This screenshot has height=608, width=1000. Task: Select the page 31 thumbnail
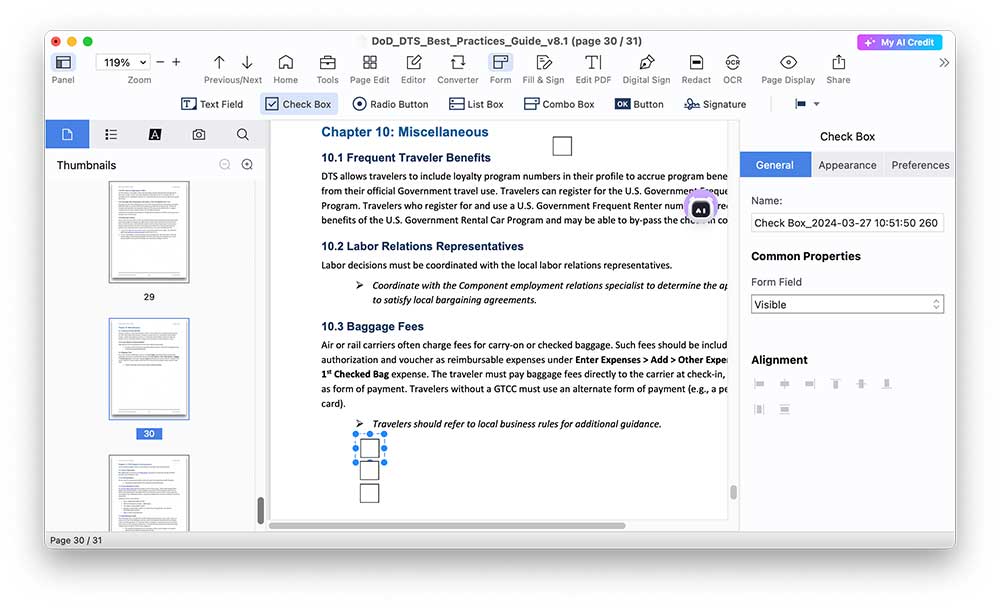pyautogui.click(x=149, y=493)
